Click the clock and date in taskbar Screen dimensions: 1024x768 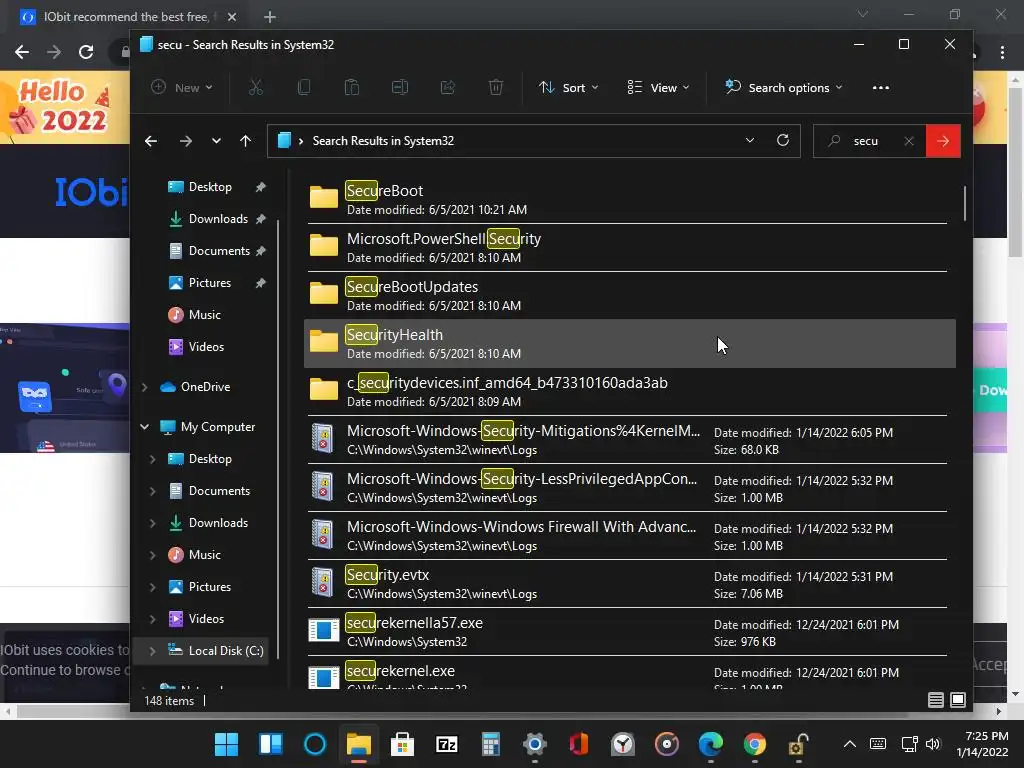click(x=982, y=744)
